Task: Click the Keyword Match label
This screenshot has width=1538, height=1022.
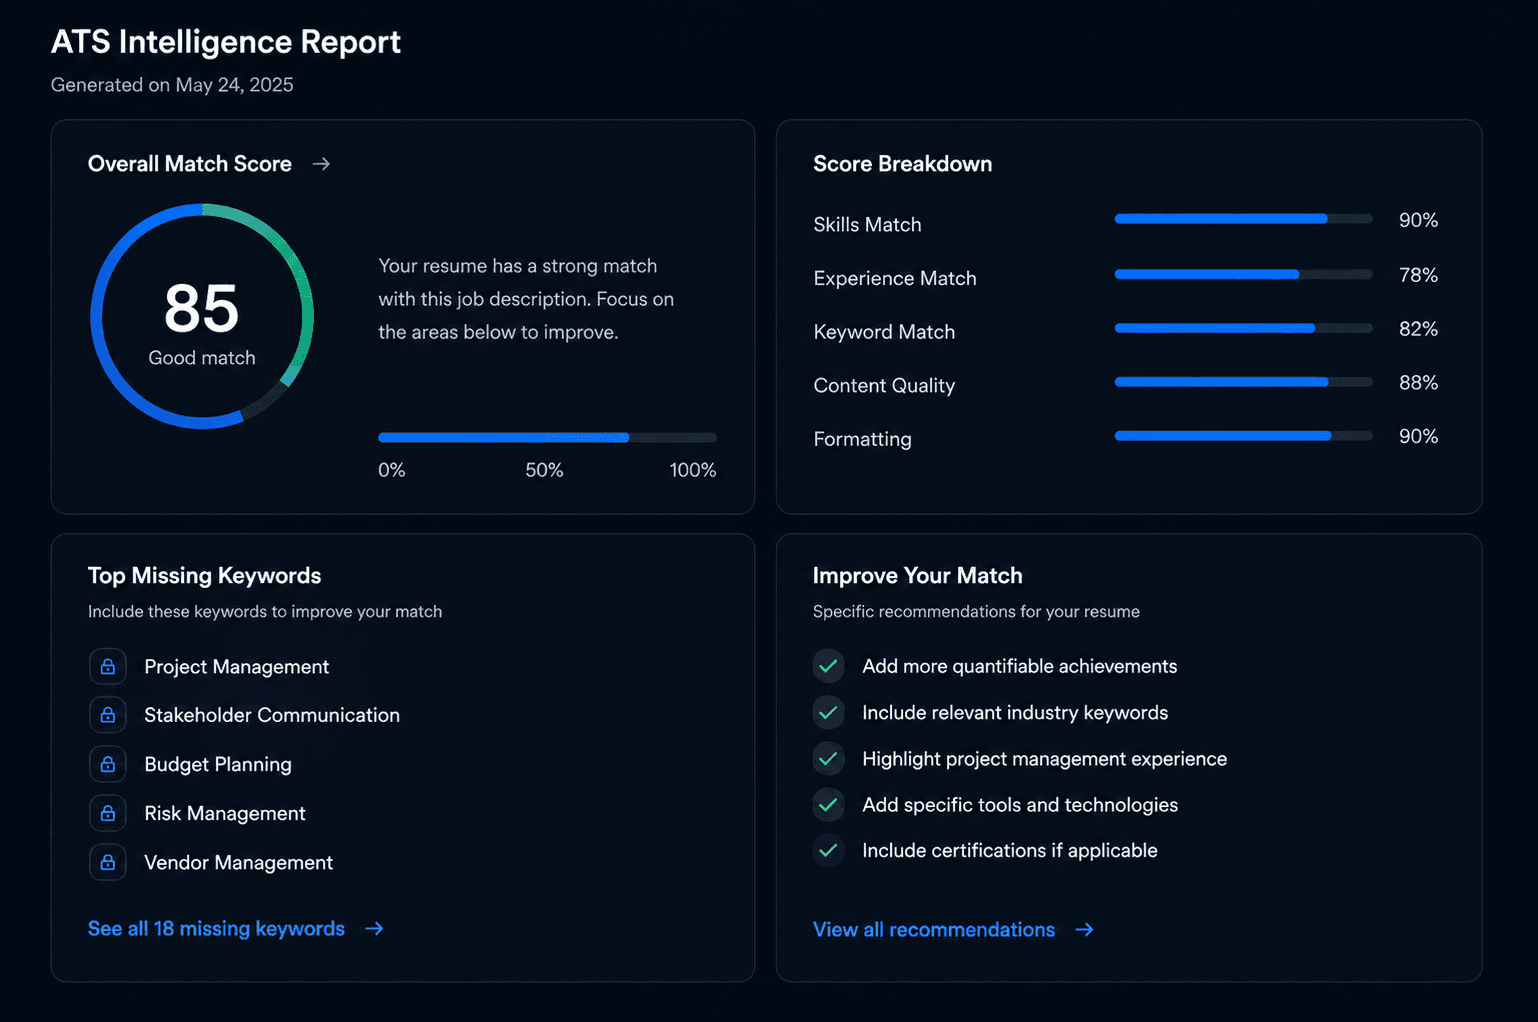Action: (884, 332)
